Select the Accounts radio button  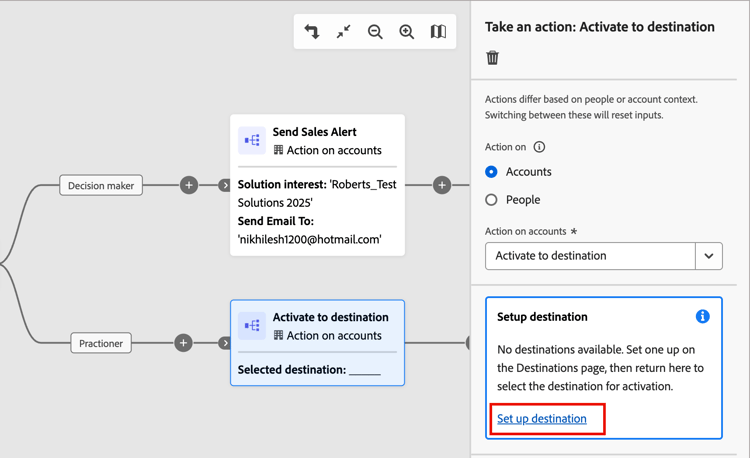point(491,172)
